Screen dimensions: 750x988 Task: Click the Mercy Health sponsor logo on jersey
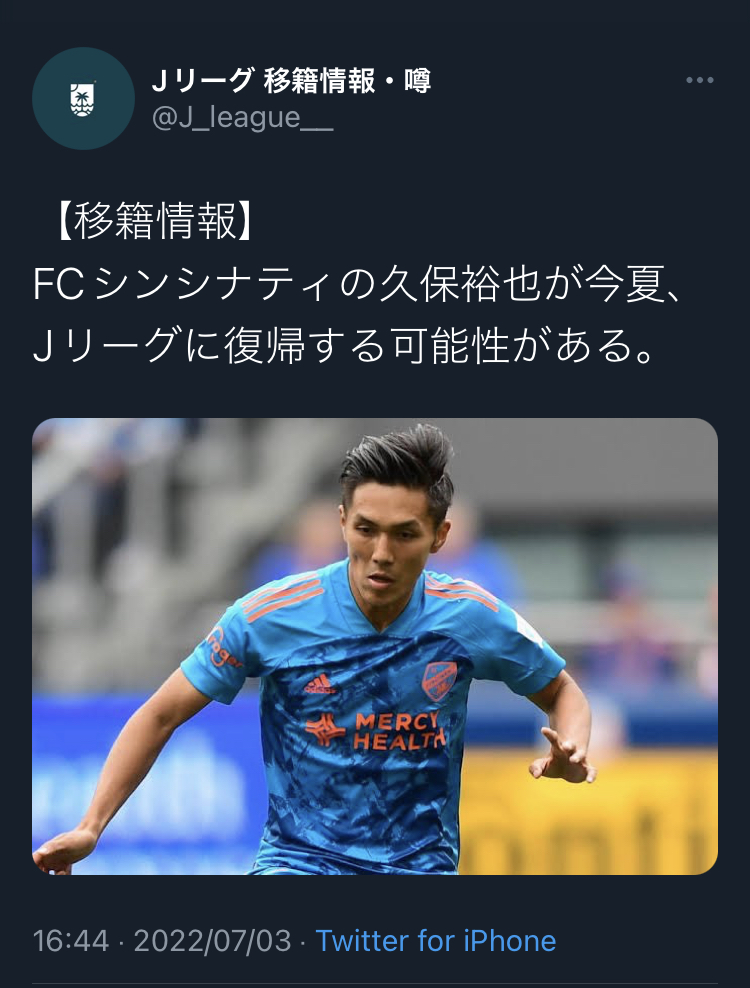tap(376, 731)
